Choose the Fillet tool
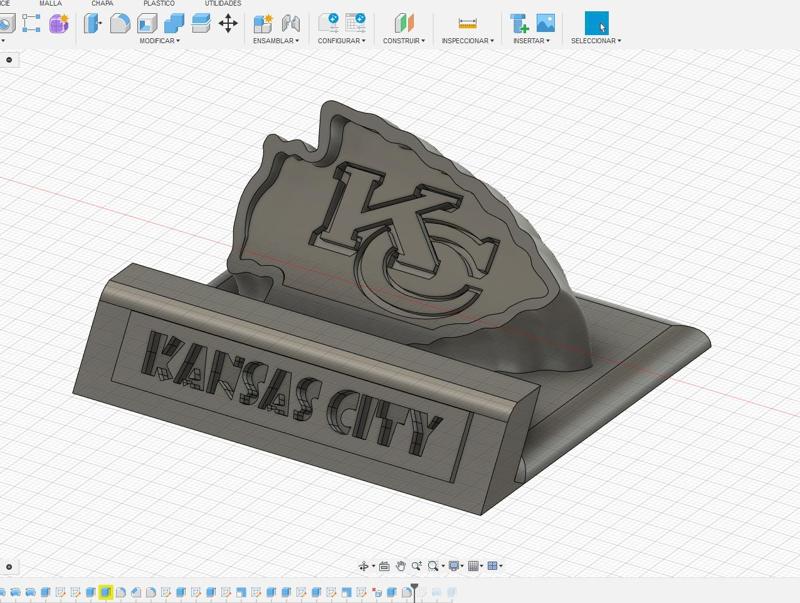The height and width of the screenshot is (603, 800). pos(120,23)
